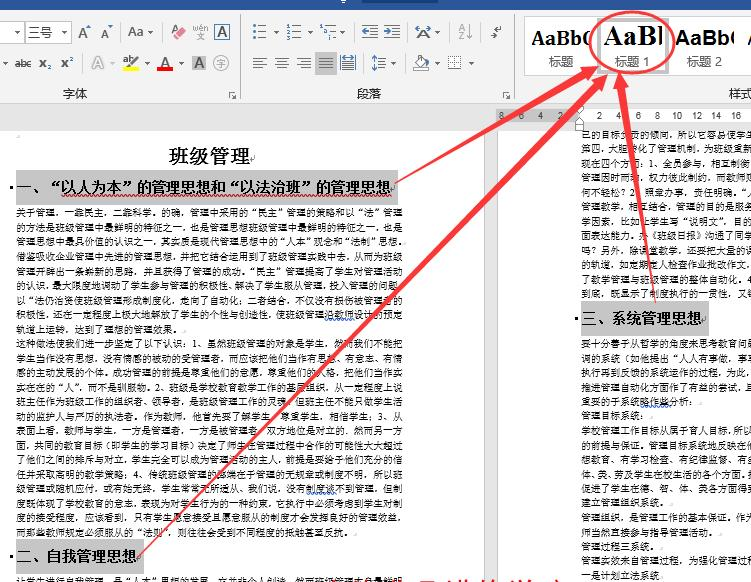Click the Align Left icon
Screen dimensions: 751x582
[x=260, y=63]
